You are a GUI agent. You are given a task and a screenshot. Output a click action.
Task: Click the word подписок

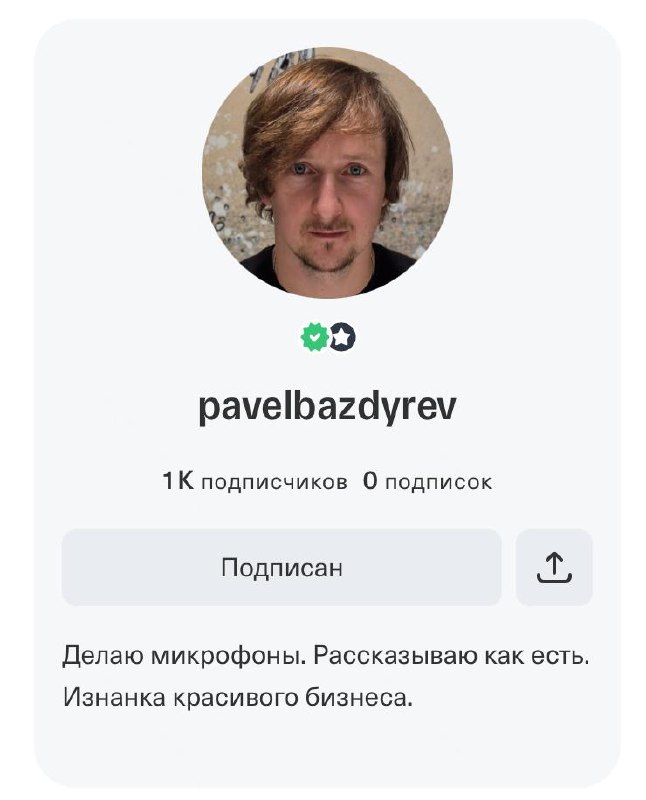point(439,482)
